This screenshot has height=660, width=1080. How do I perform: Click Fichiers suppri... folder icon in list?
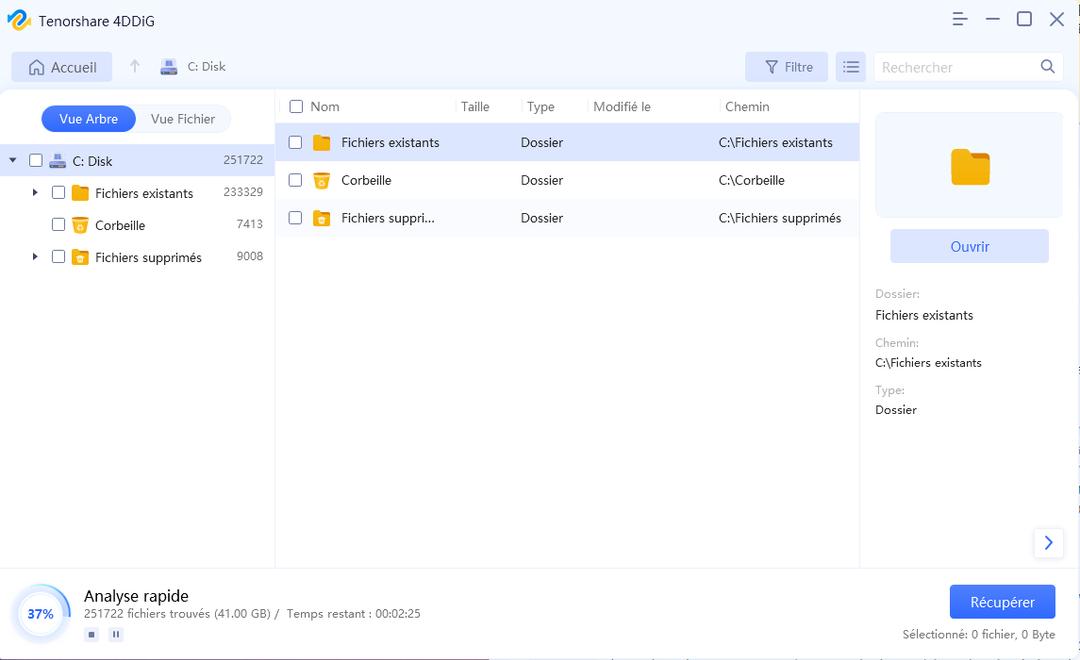pos(322,218)
